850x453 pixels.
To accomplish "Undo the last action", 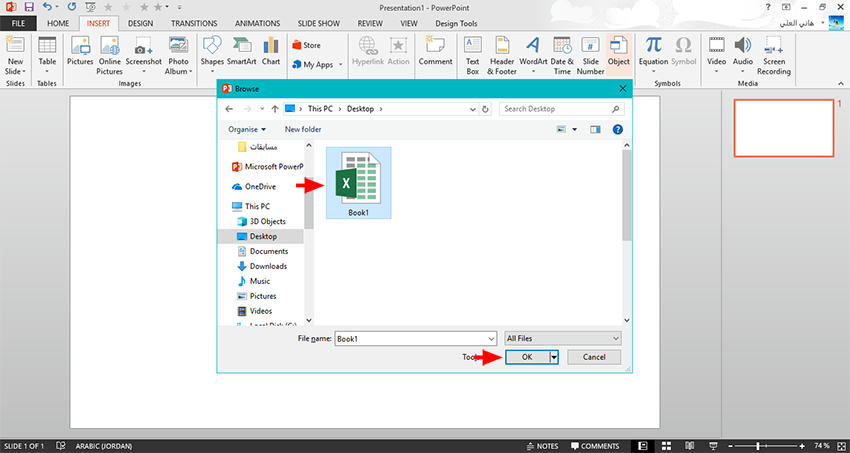I will (47, 7).
